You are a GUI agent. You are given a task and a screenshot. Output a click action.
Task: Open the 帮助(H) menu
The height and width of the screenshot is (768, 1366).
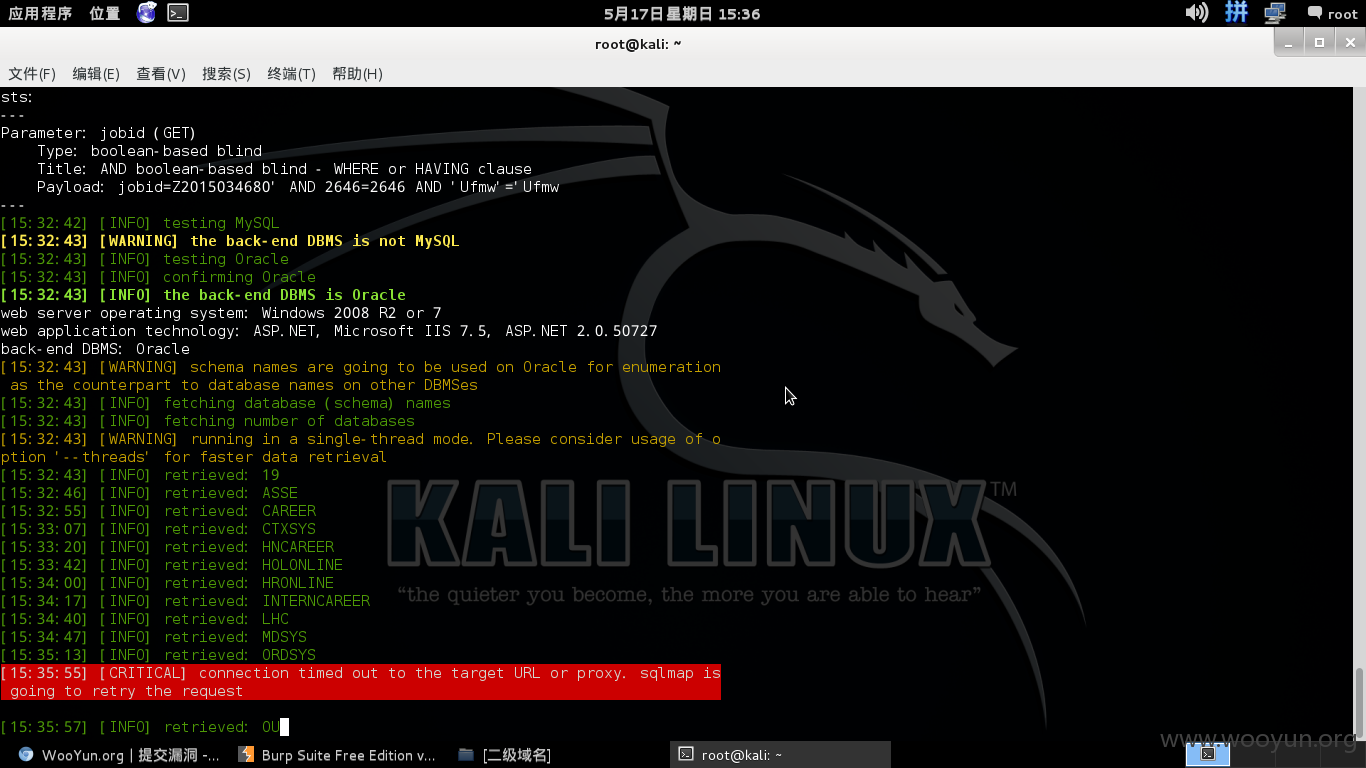point(357,74)
